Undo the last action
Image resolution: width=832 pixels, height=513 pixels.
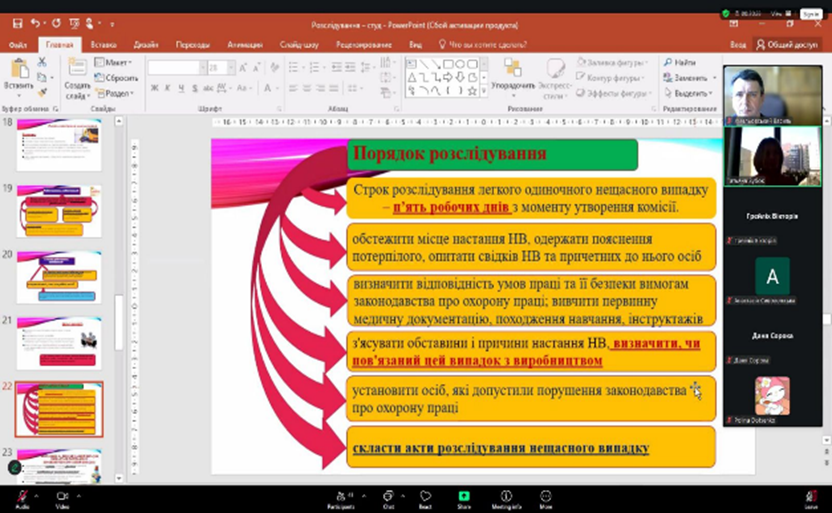pos(35,23)
